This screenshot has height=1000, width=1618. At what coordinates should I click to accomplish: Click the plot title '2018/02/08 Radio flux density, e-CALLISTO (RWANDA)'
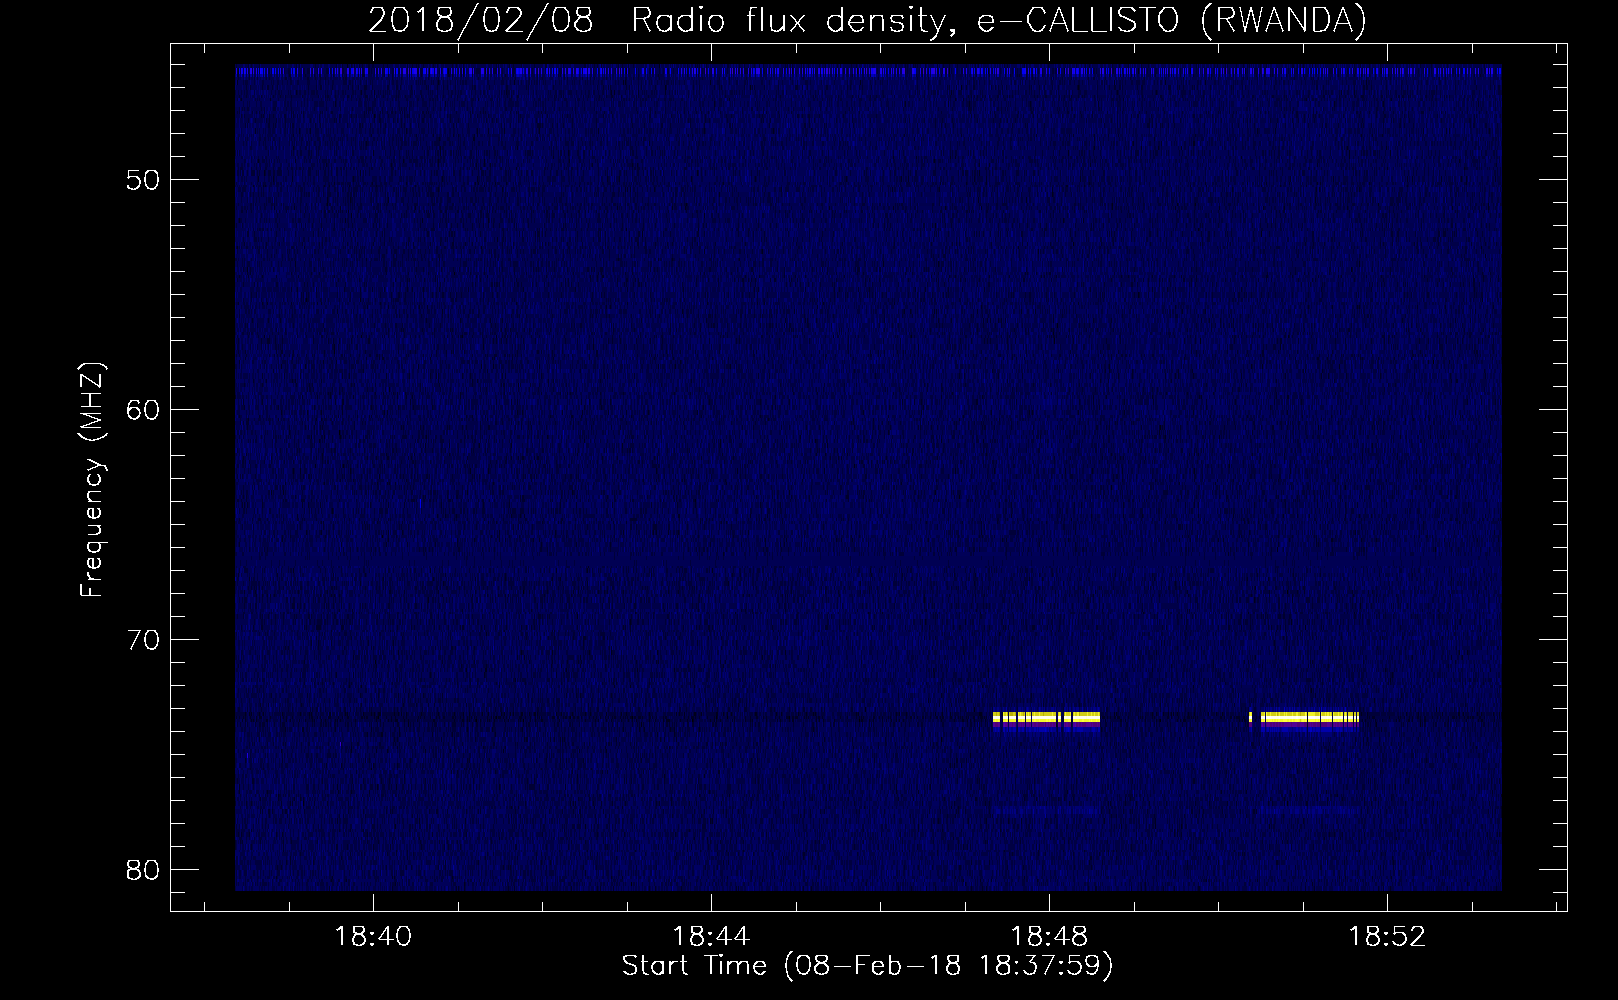coord(867,20)
